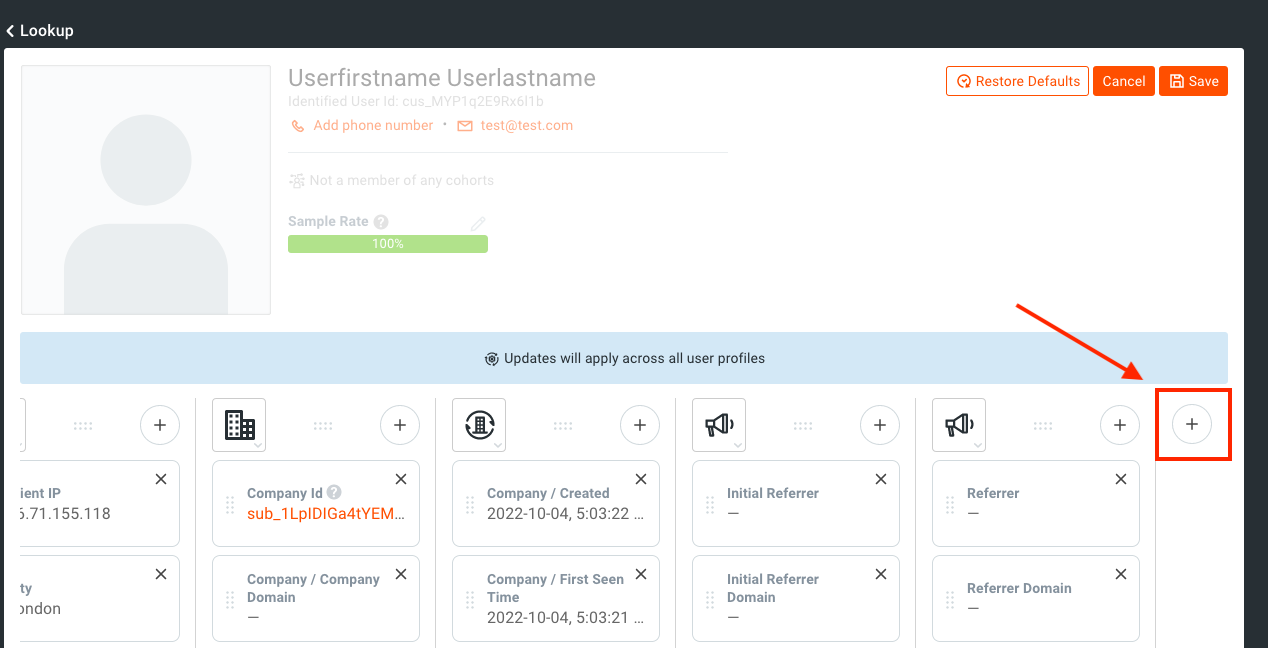Click the help icon next to Company Id

click(334, 492)
